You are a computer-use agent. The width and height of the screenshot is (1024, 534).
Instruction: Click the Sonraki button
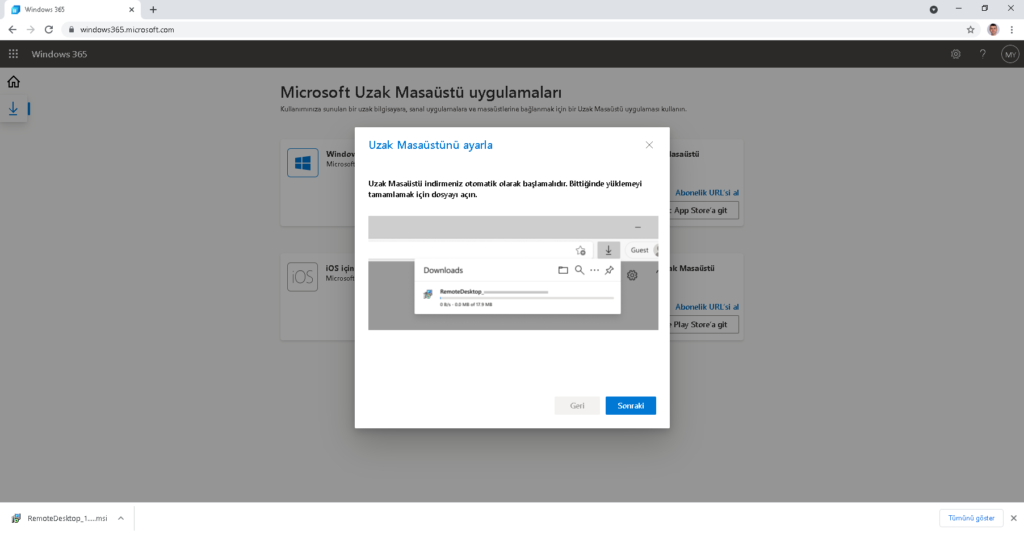click(630, 405)
